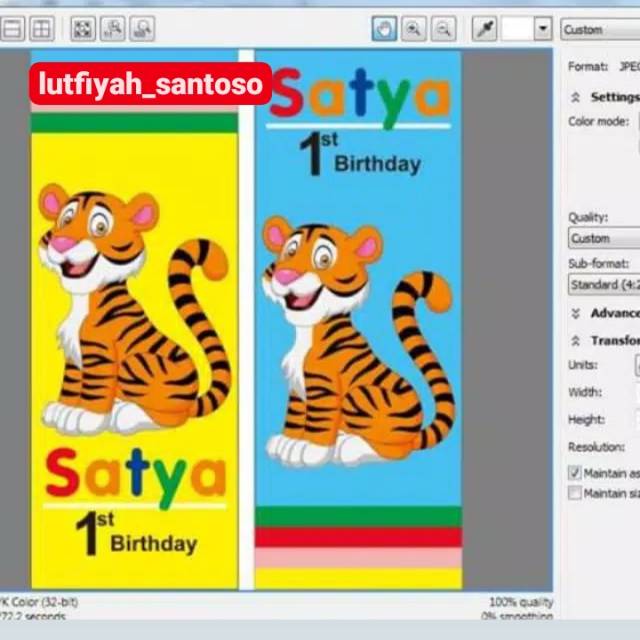
Task: Enable the Maintain size checkbox
Action: (x=575, y=493)
